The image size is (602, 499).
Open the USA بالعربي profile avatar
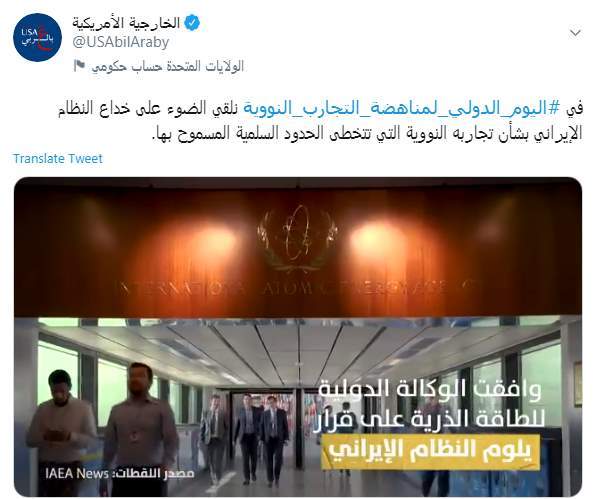tap(37, 37)
